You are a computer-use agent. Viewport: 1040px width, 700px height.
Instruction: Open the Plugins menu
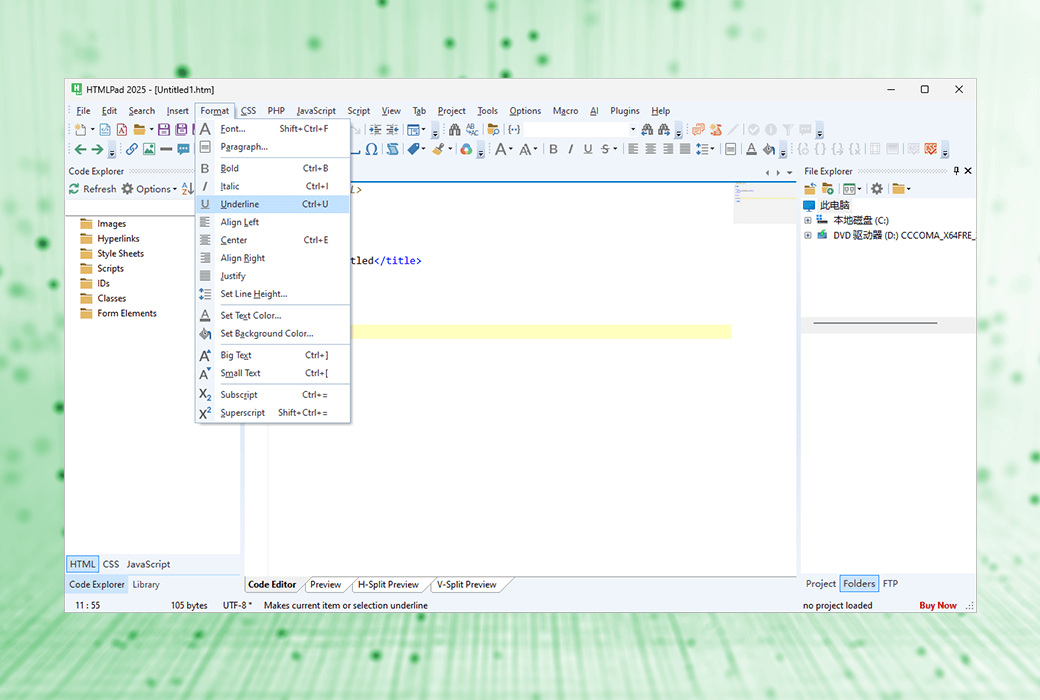pyautogui.click(x=625, y=111)
